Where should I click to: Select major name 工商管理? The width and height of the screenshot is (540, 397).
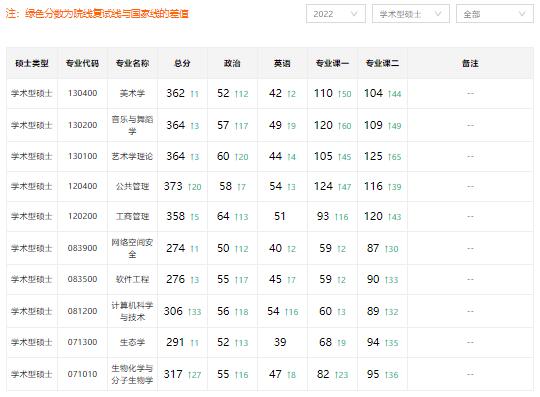pyautogui.click(x=132, y=216)
